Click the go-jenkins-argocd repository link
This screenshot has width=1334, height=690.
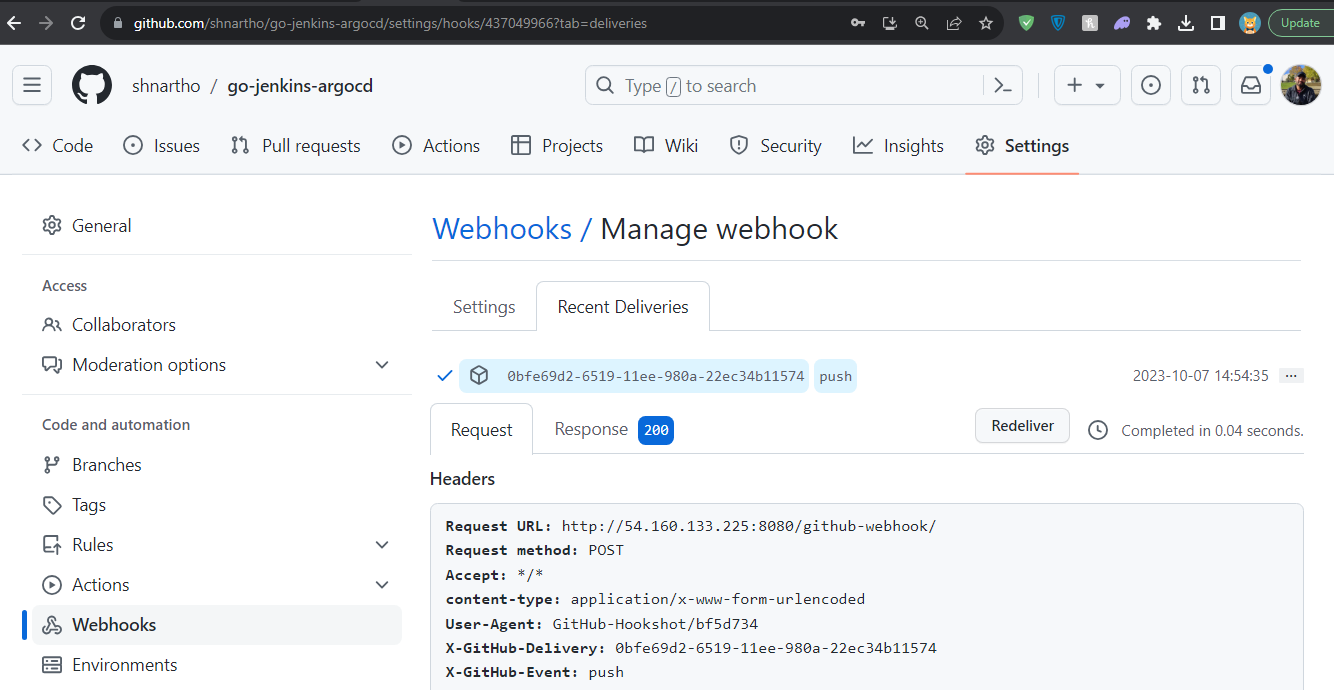pyautogui.click(x=300, y=86)
